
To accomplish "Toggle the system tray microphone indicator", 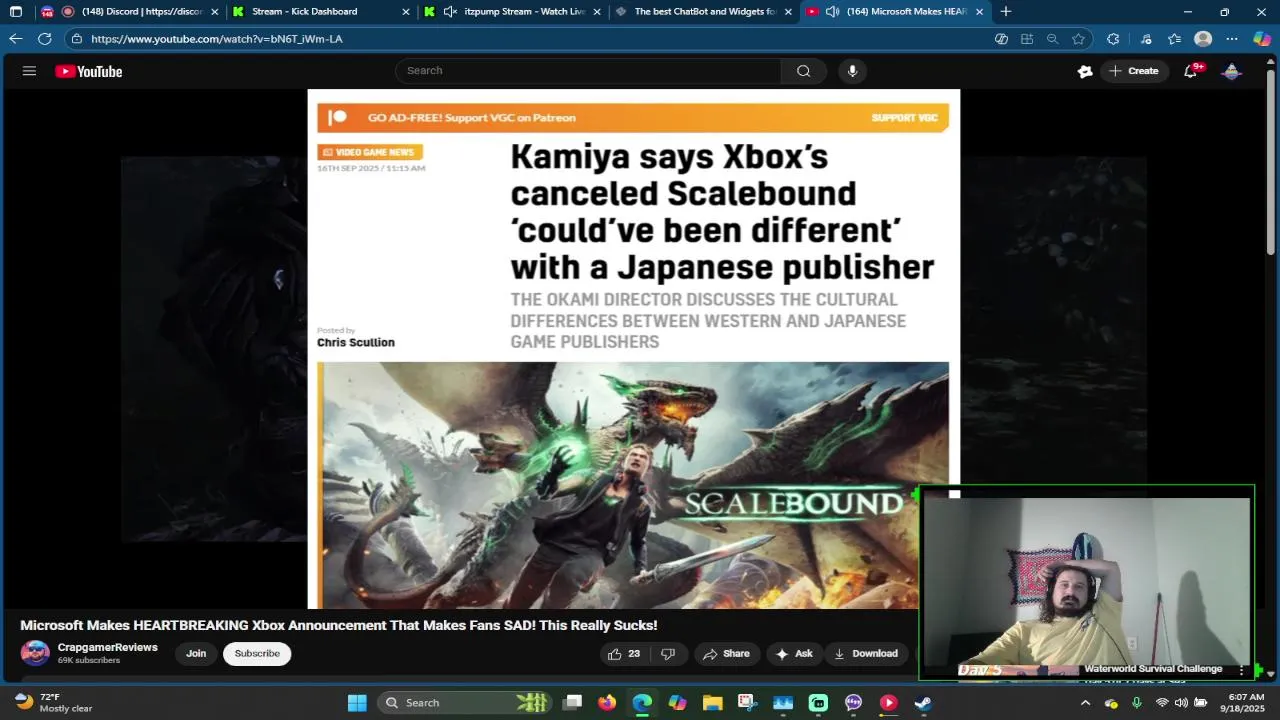I will [x=1137, y=703].
